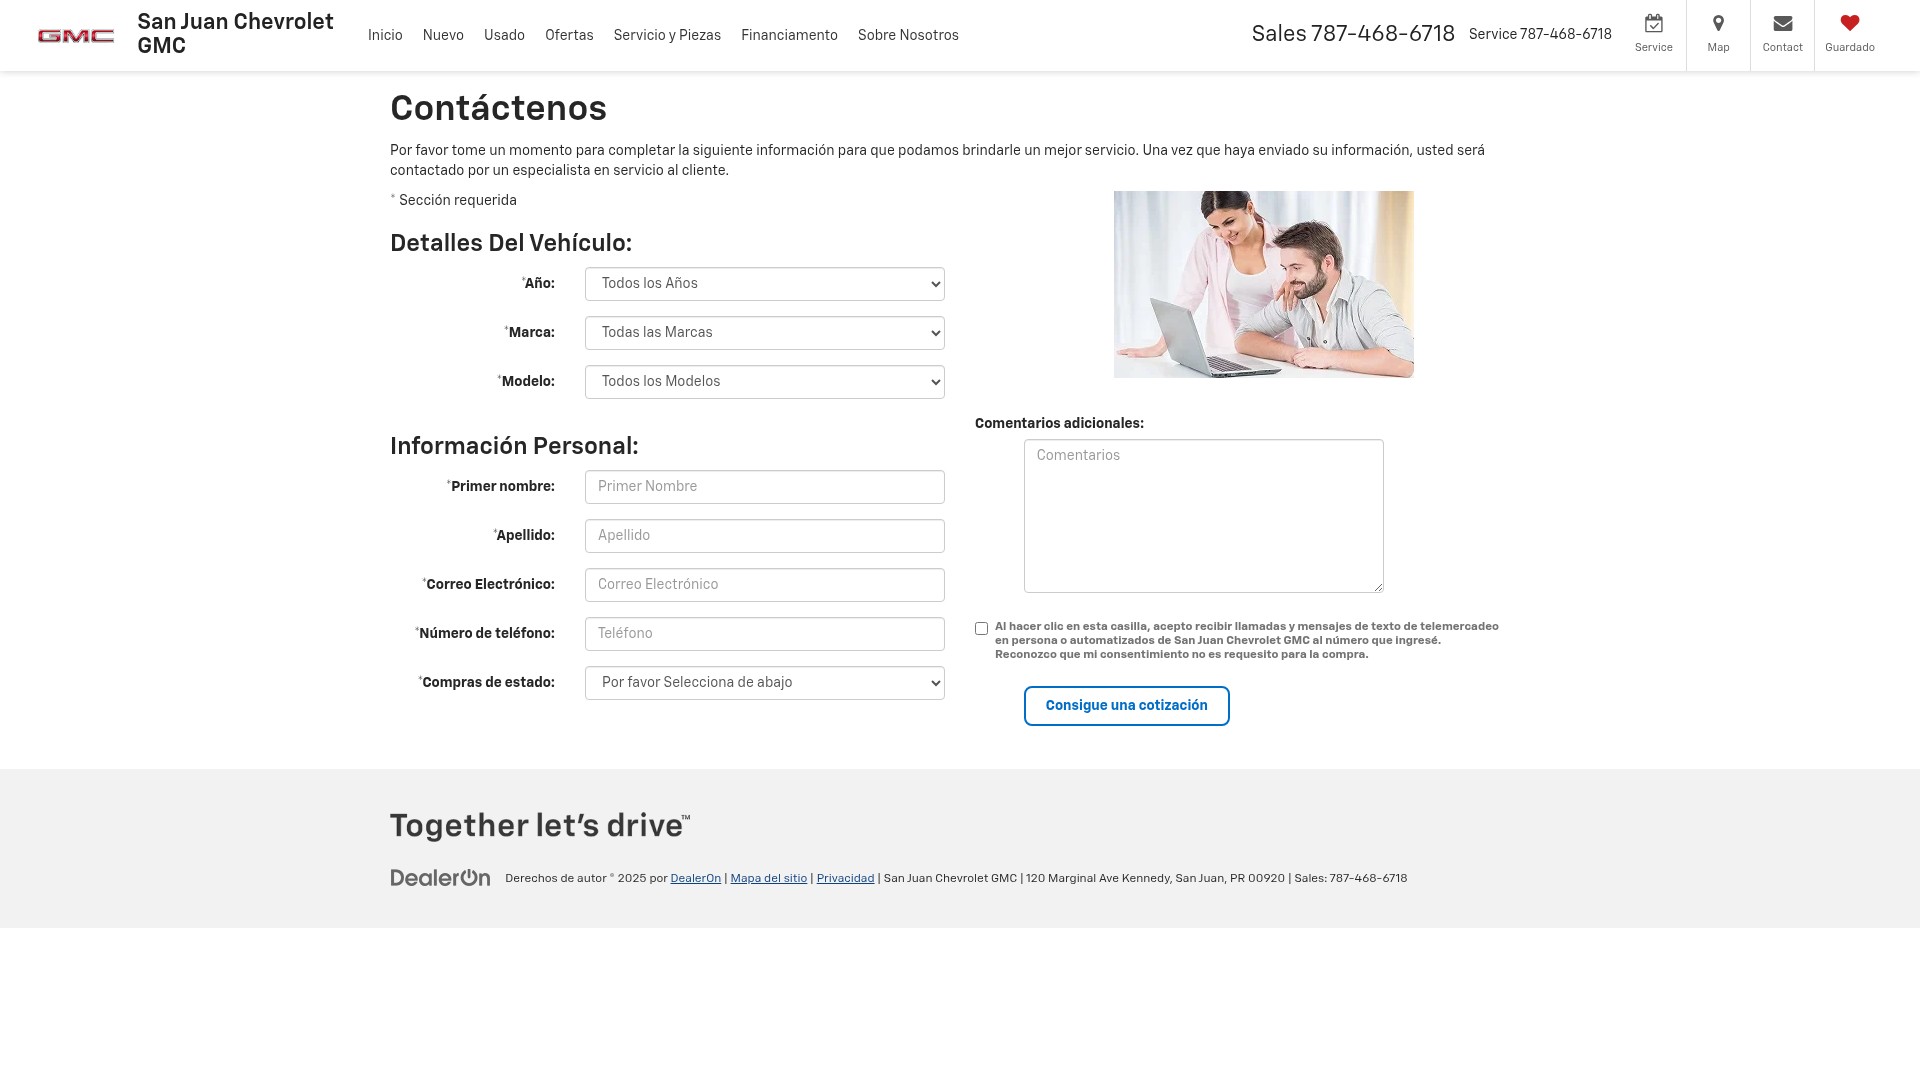The image size is (1920, 1080).
Task: Open the Ofertas menu
Action: [x=569, y=35]
